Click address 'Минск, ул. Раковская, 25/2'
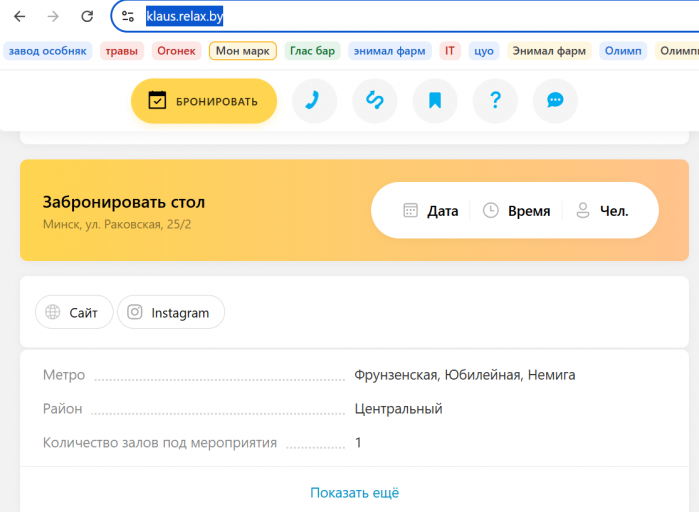The width and height of the screenshot is (699, 512). (117, 224)
